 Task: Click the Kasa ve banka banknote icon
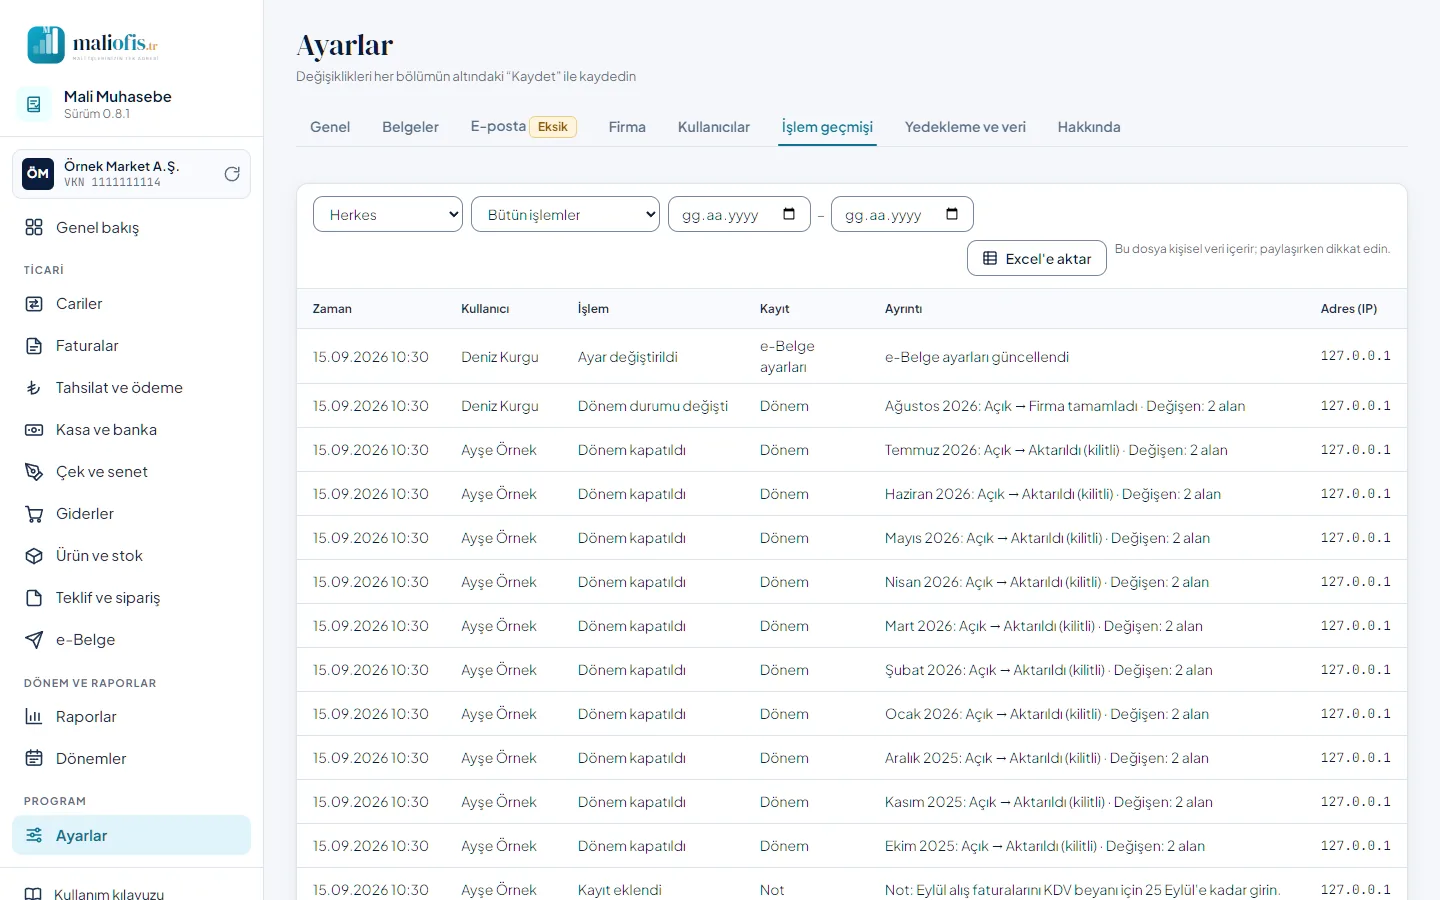tap(34, 430)
